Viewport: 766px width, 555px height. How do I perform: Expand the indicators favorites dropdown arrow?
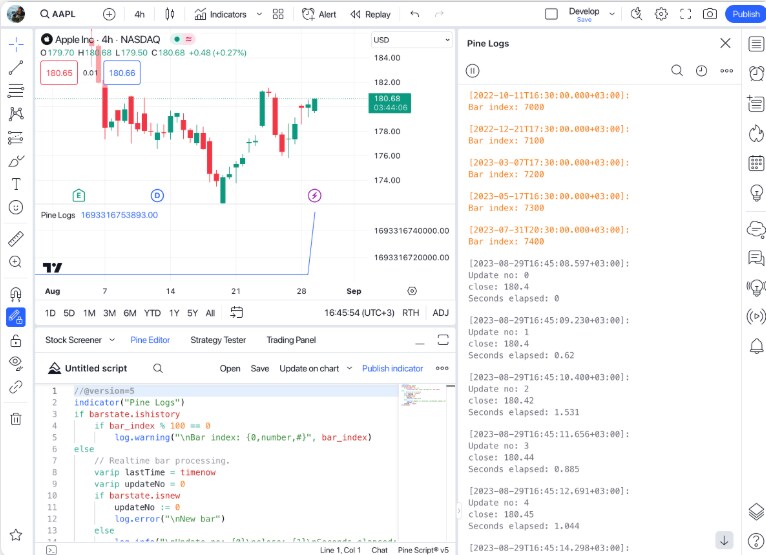(x=259, y=14)
